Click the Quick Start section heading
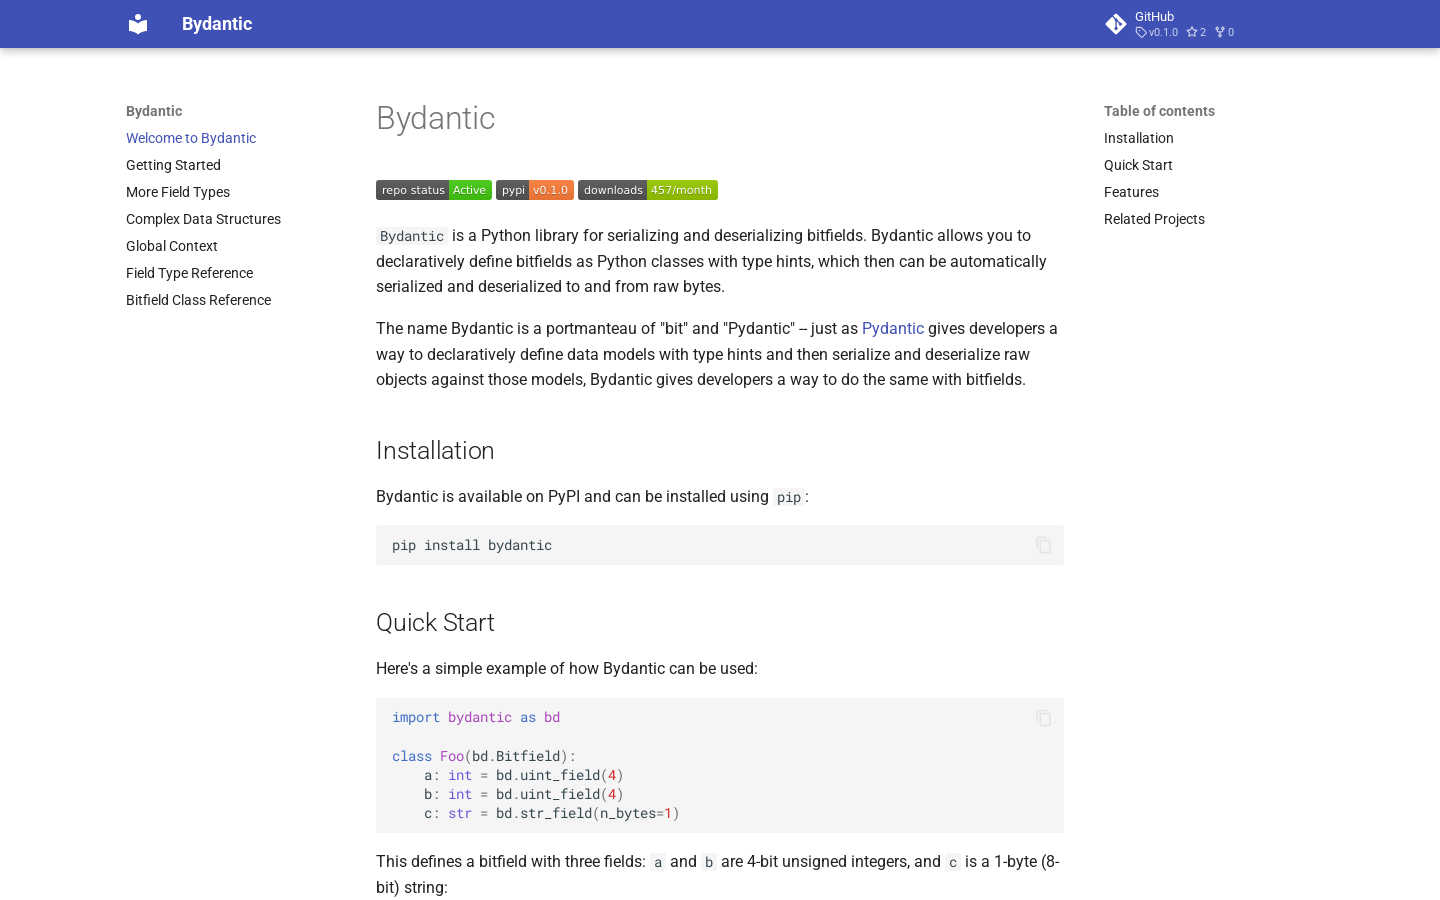Viewport: 1440px width, 900px height. 435,622
